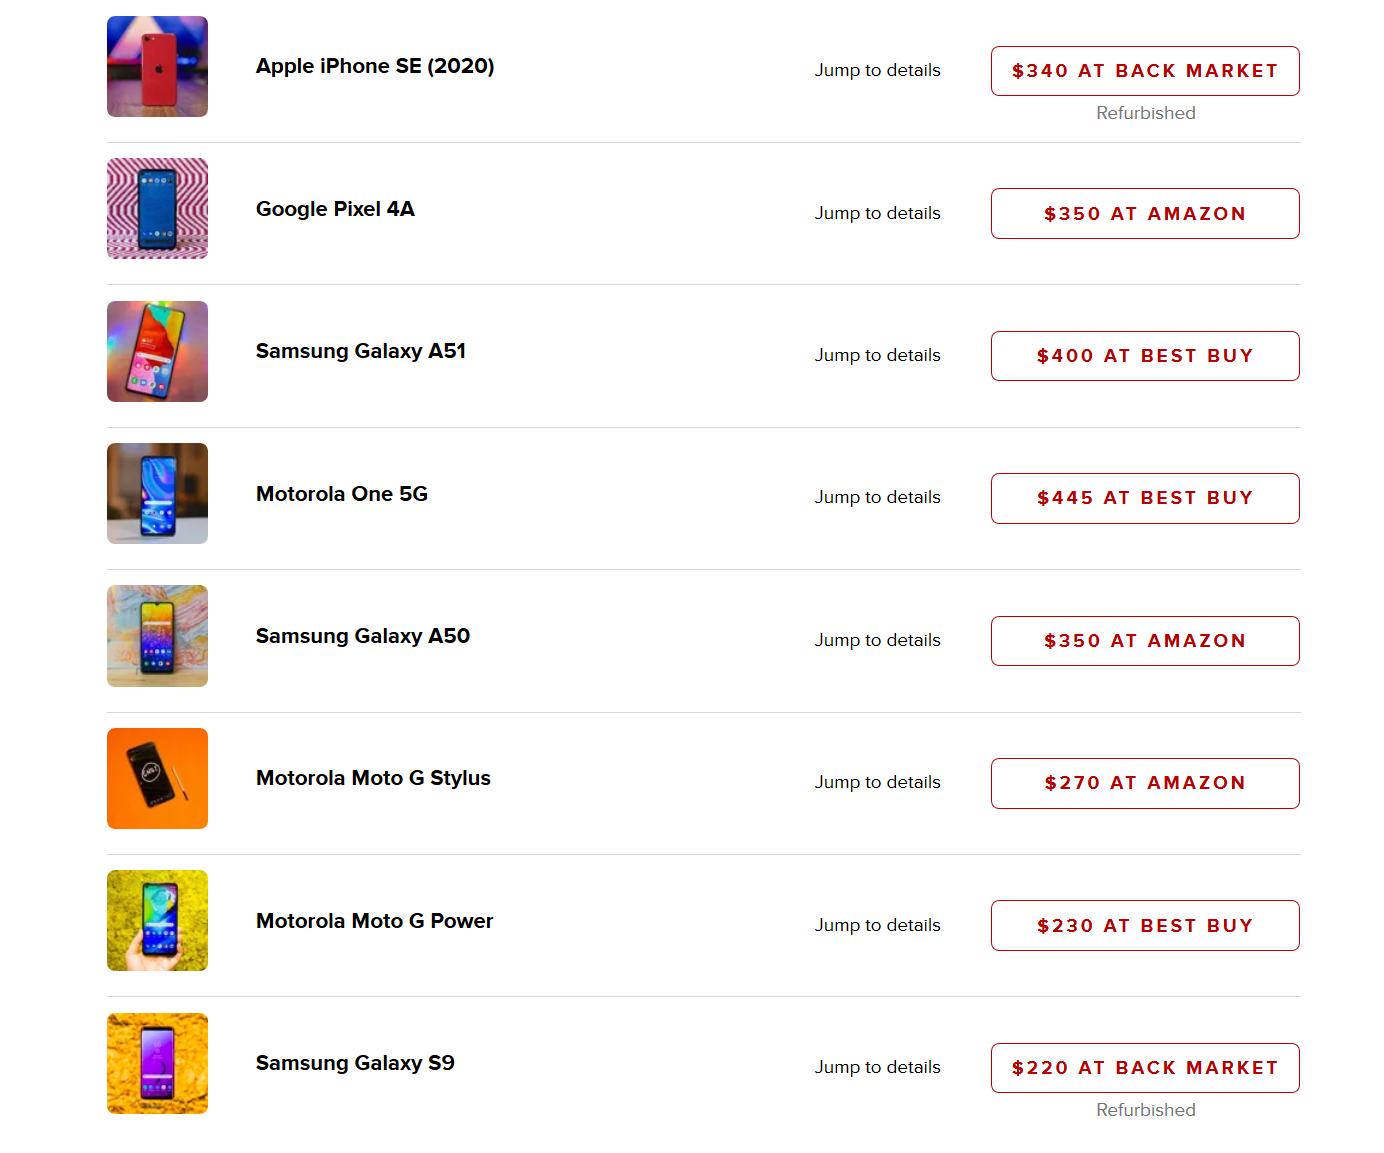Jump to details for Samsung Galaxy S9
1384x1153 pixels.
coord(877,1067)
